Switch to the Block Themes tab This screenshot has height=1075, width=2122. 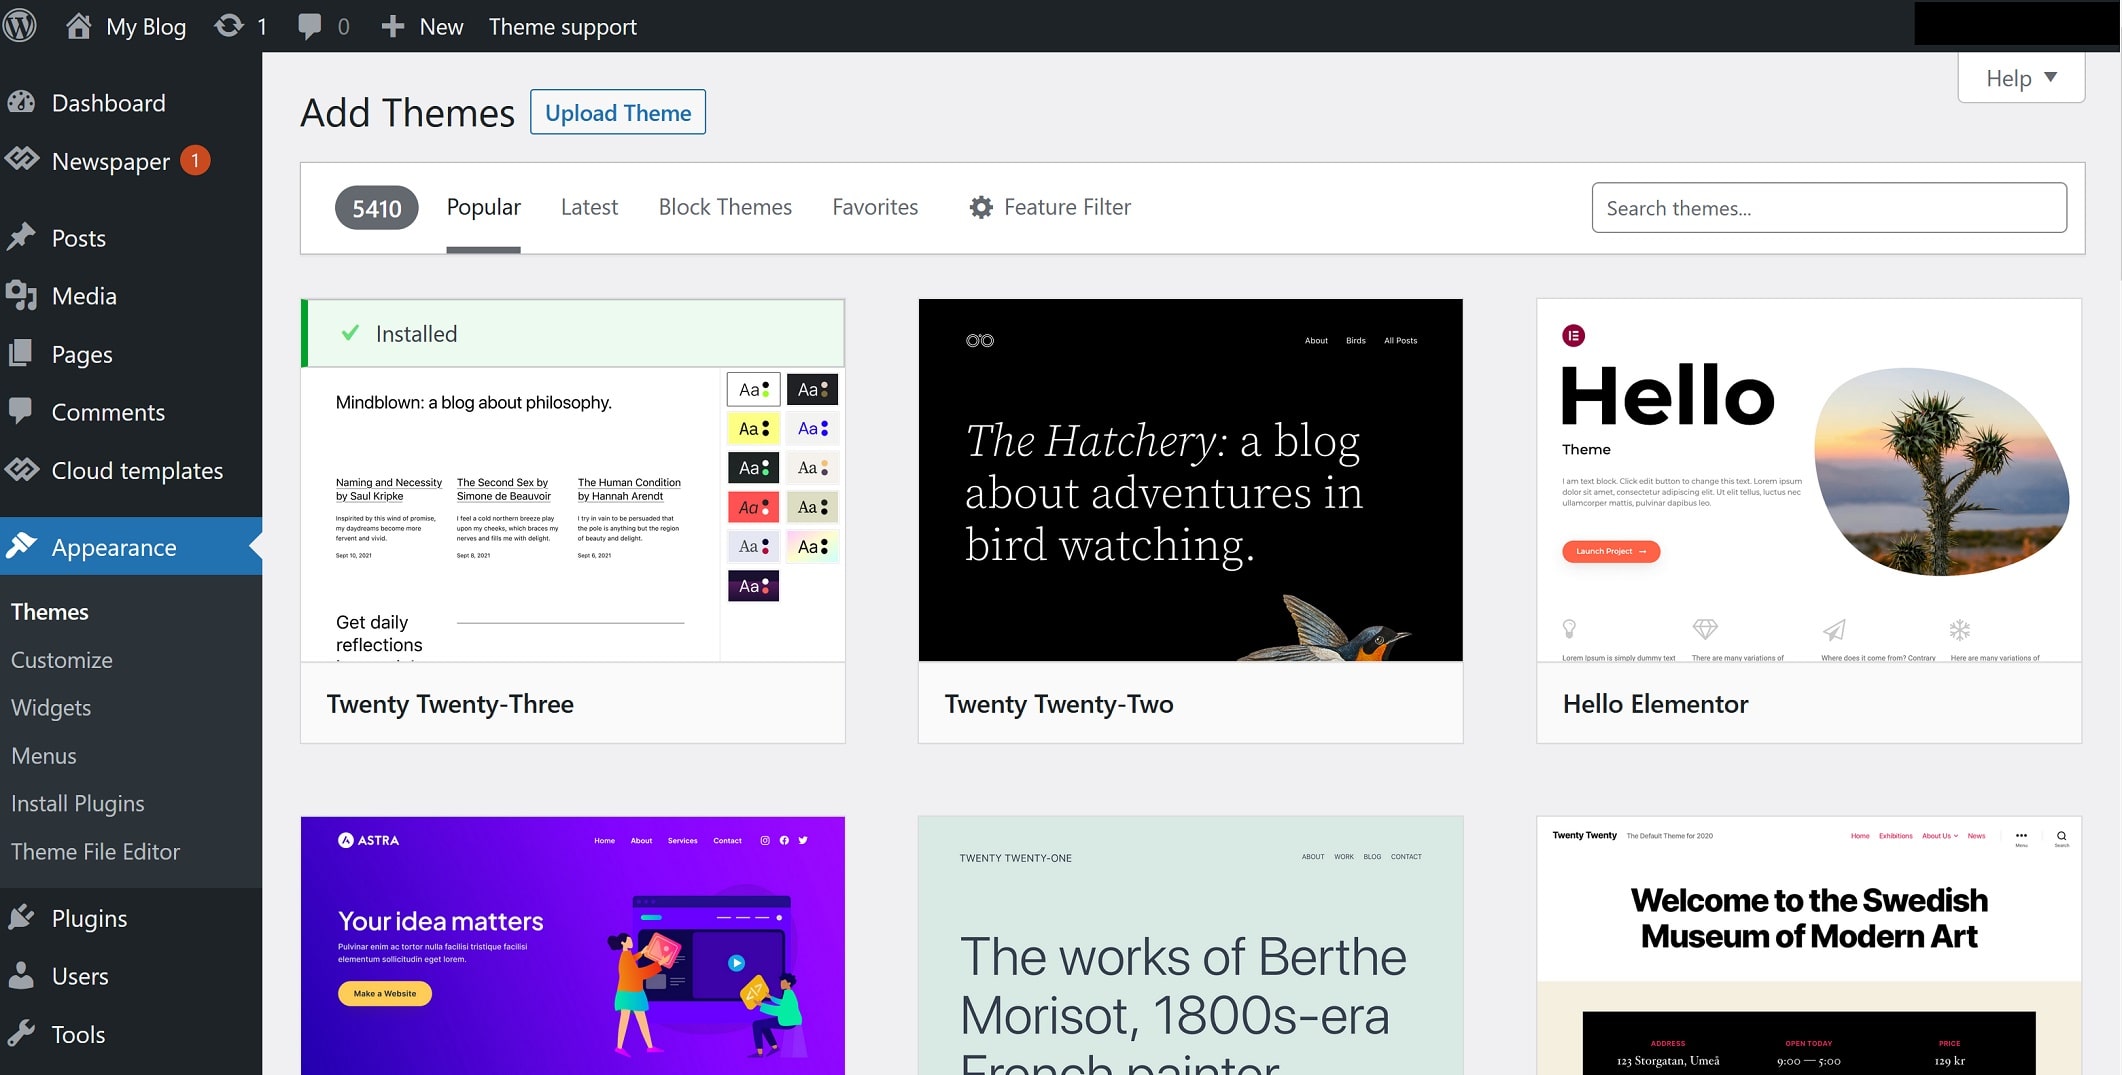[x=724, y=207]
